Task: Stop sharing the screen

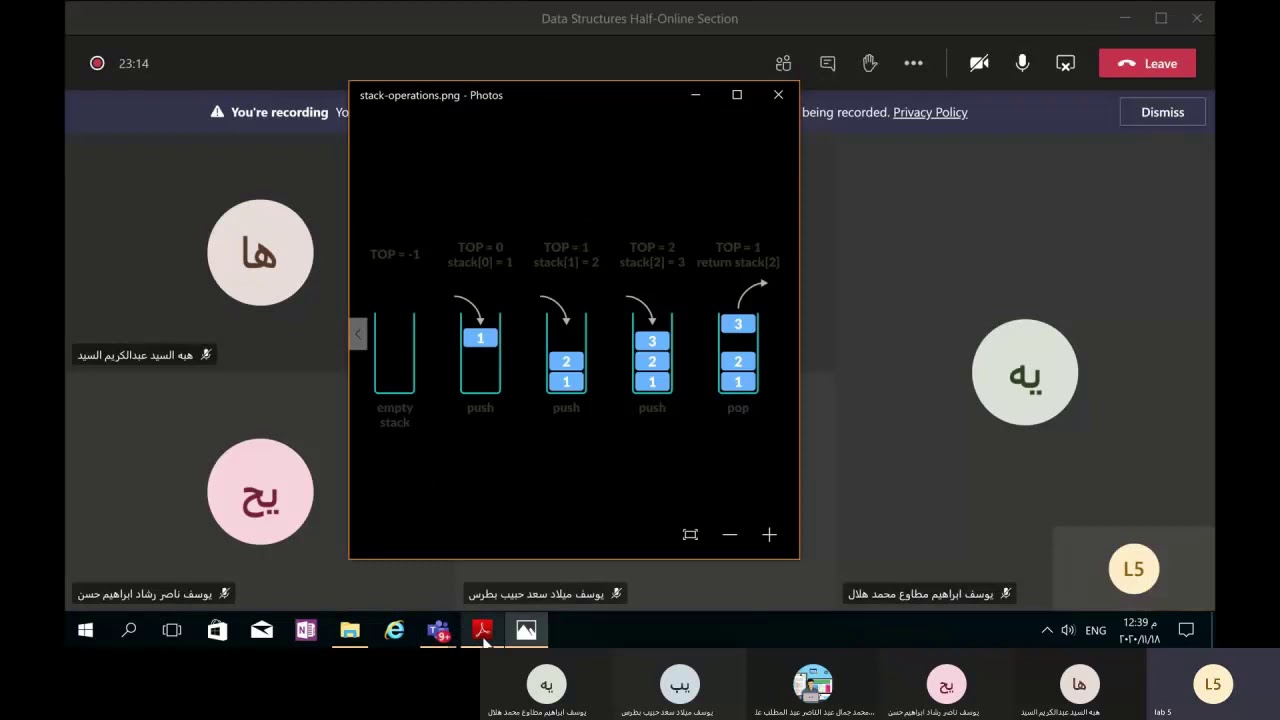Action: (1065, 63)
